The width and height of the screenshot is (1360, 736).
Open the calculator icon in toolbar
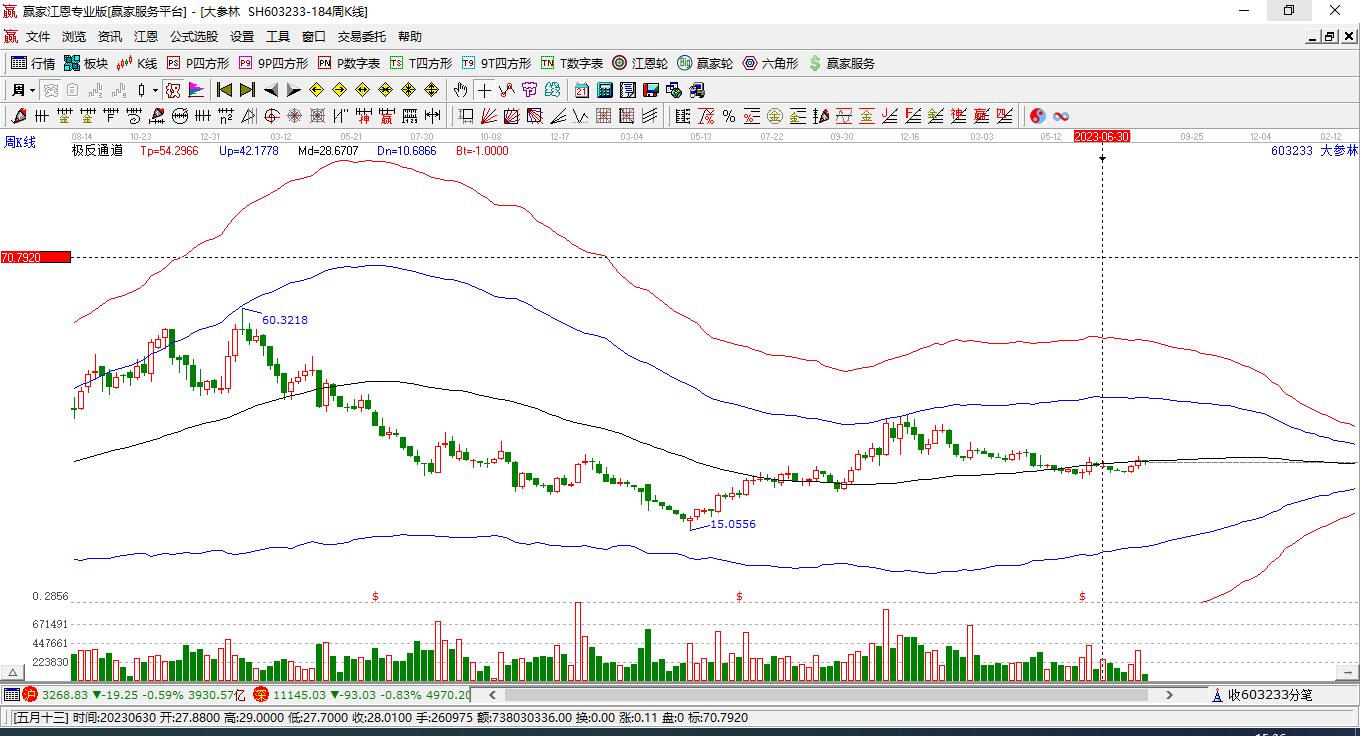click(604, 90)
